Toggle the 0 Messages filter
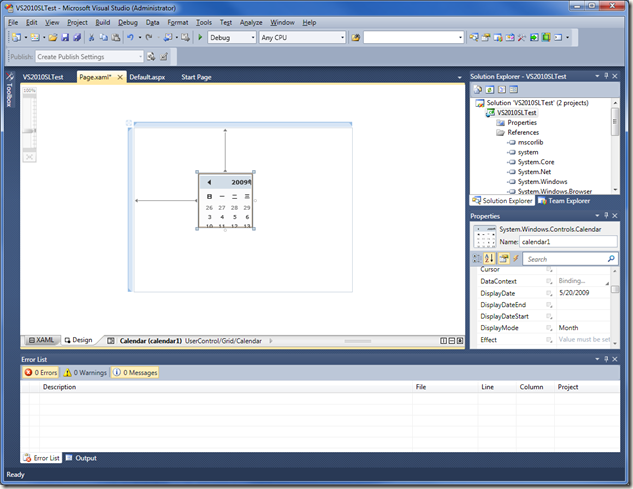Image resolution: width=633 pixels, height=489 pixels. (135, 372)
